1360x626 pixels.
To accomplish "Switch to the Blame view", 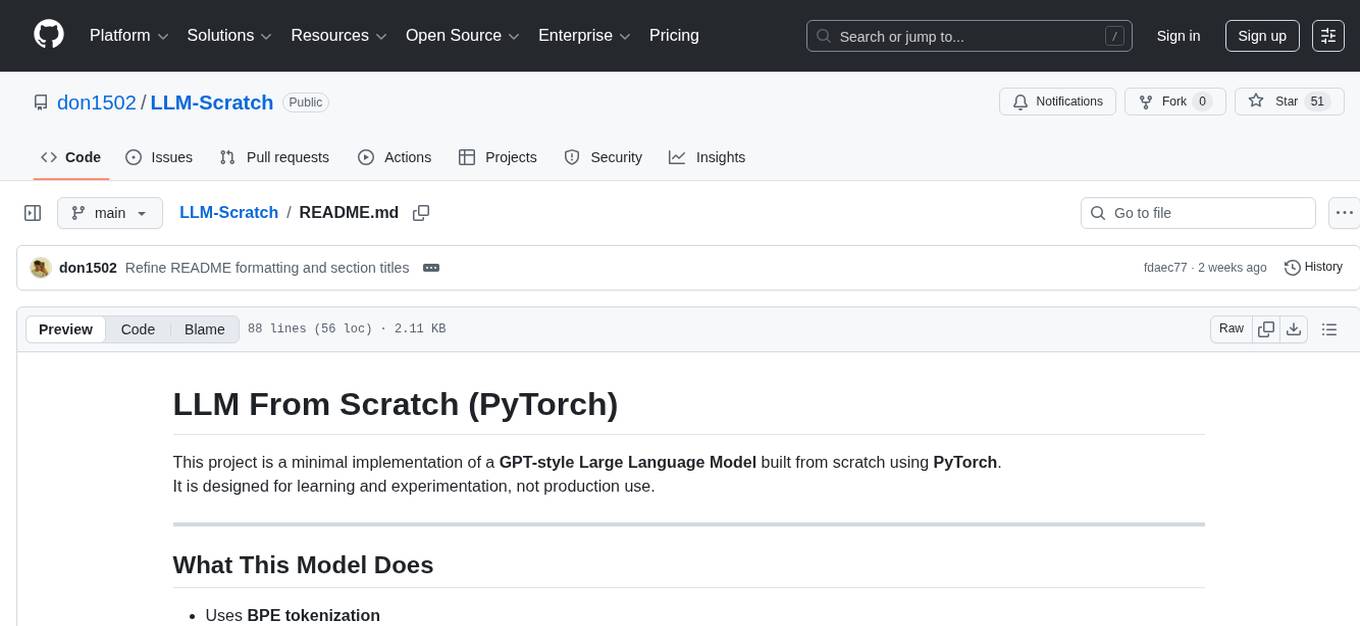I will click(204, 329).
